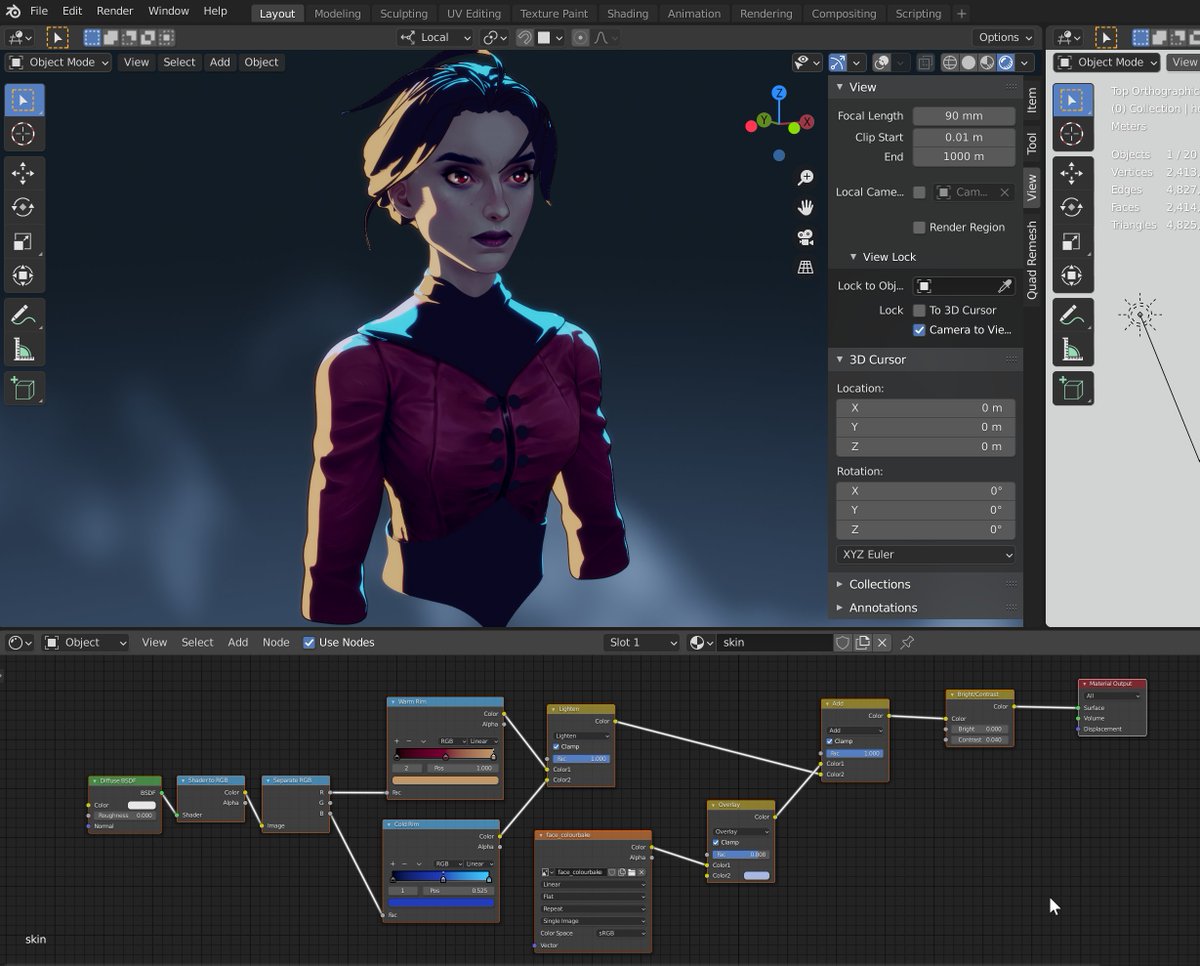This screenshot has width=1200, height=966.
Task: Open the Quad Remesh sidebar tab
Action: click(1032, 260)
